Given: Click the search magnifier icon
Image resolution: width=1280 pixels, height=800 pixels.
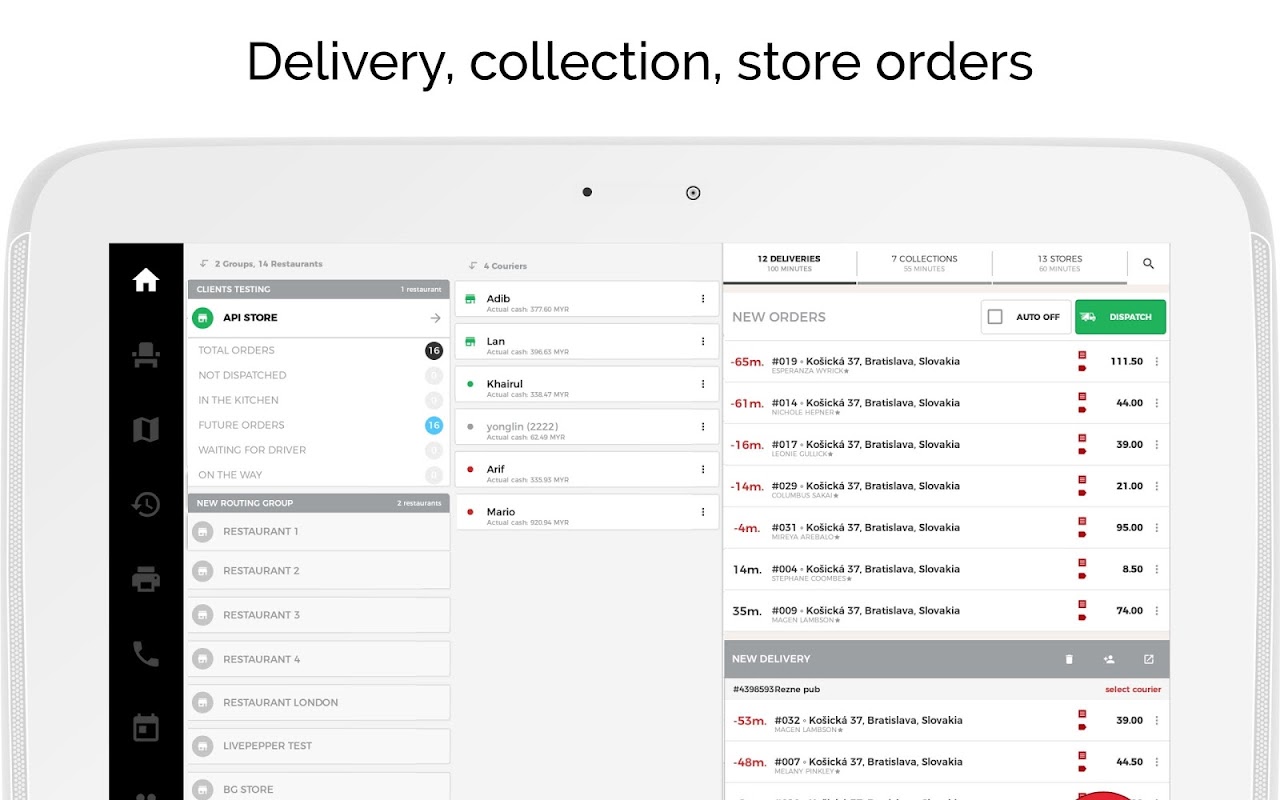Looking at the screenshot, I should pyautogui.click(x=1148, y=264).
